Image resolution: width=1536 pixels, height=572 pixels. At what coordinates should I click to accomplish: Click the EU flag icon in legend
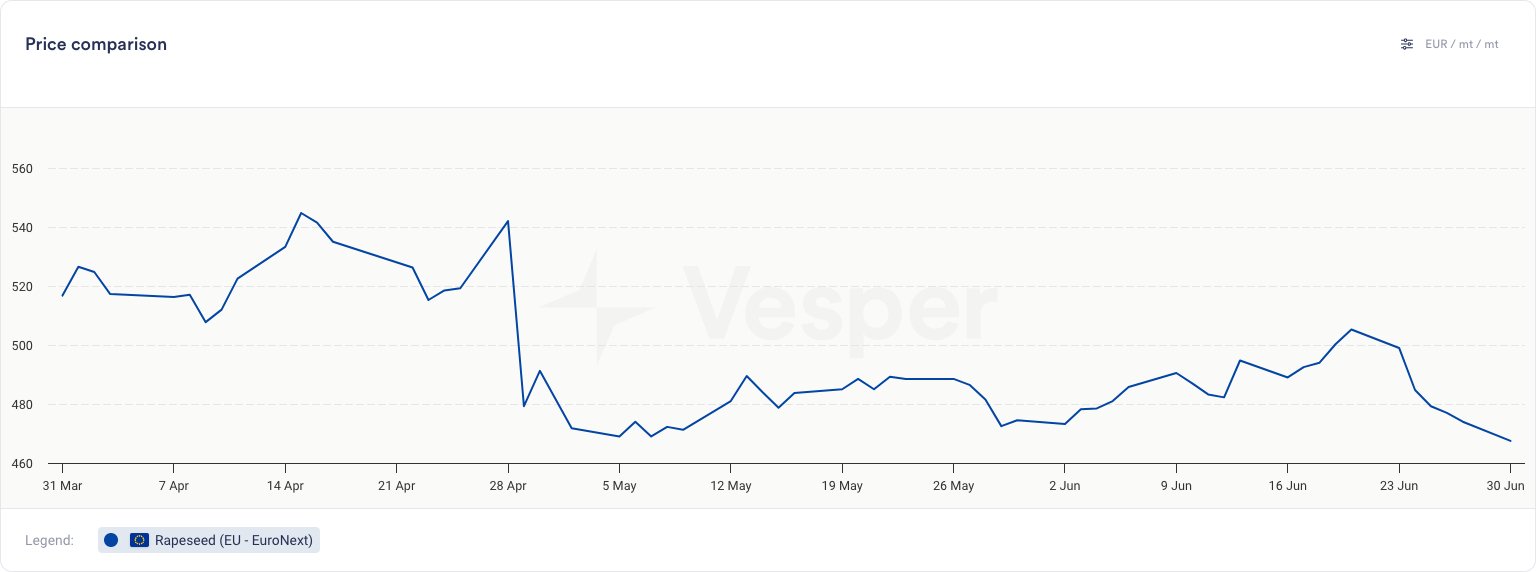tap(139, 540)
